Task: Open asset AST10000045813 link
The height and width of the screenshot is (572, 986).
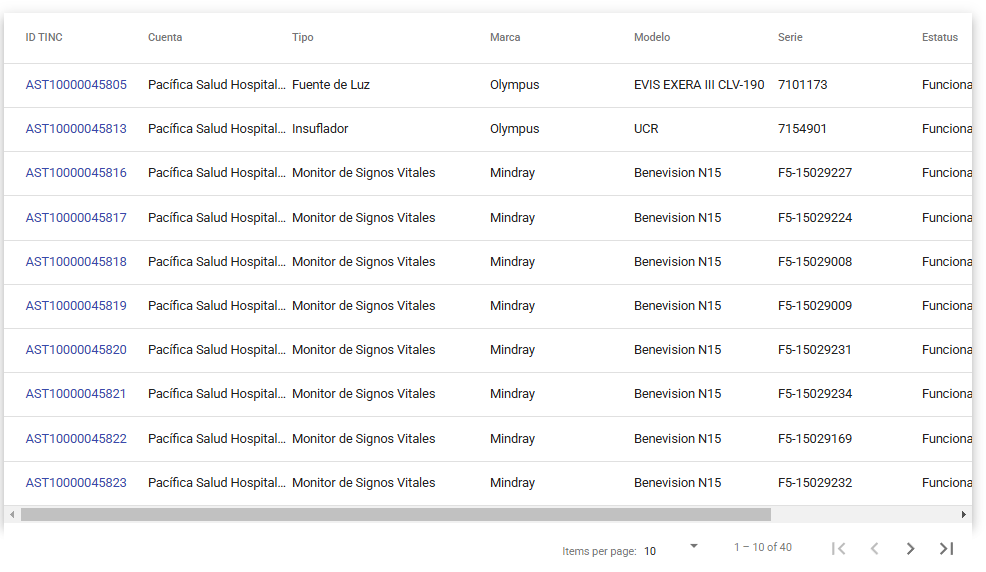Action: pyautogui.click(x=76, y=129)
